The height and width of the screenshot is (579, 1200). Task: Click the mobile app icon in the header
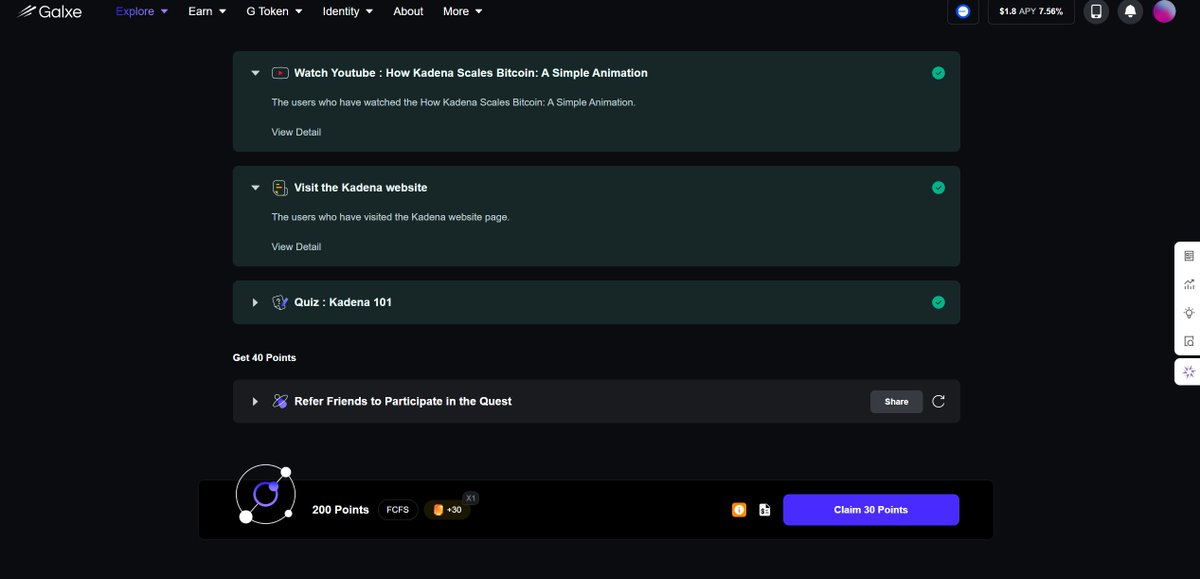(1096, 11)
